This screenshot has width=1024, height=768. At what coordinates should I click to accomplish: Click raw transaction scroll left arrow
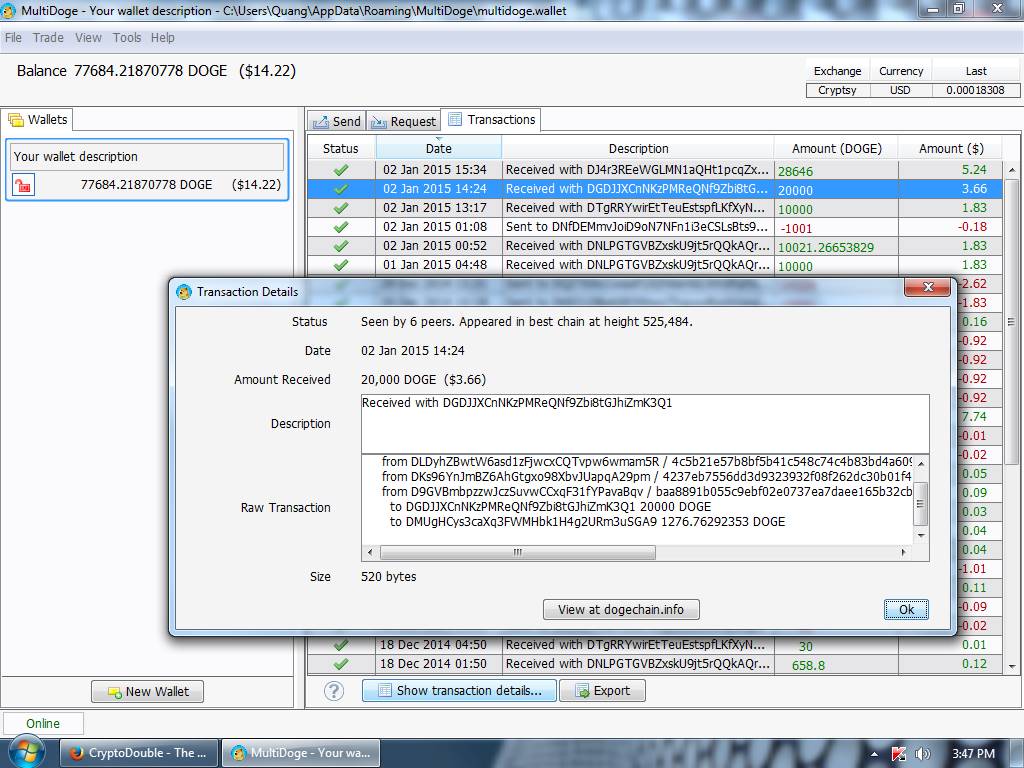(x=370, y=552)
